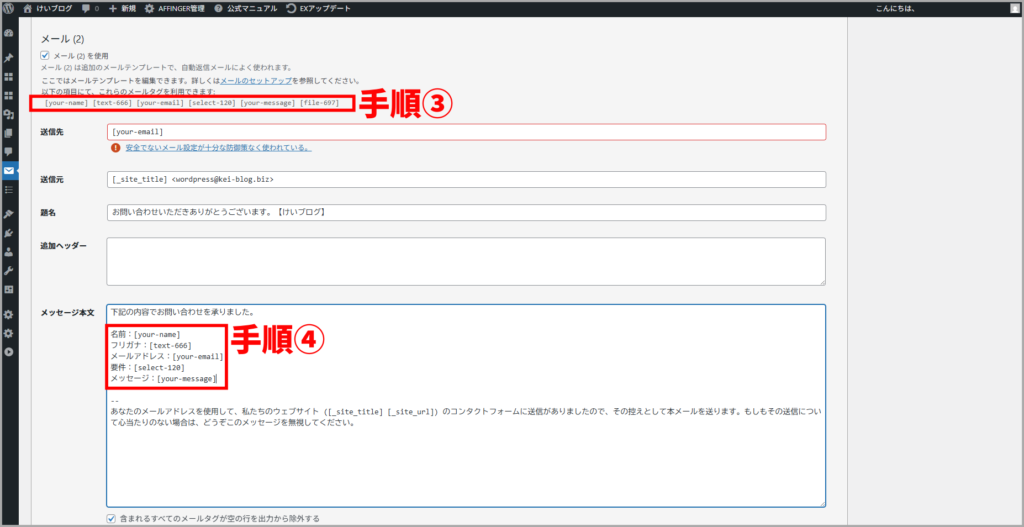Screen dimensions: 1024x527
Task: Click into the 題名 subject field
Action: tap(465, 213)
